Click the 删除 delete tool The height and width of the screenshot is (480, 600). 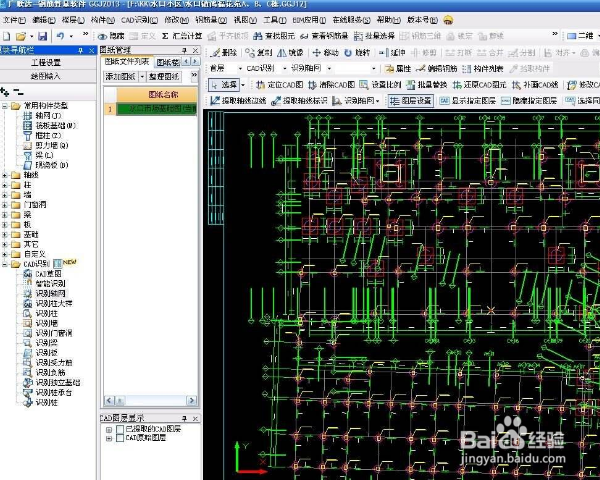tap(224, 52)
